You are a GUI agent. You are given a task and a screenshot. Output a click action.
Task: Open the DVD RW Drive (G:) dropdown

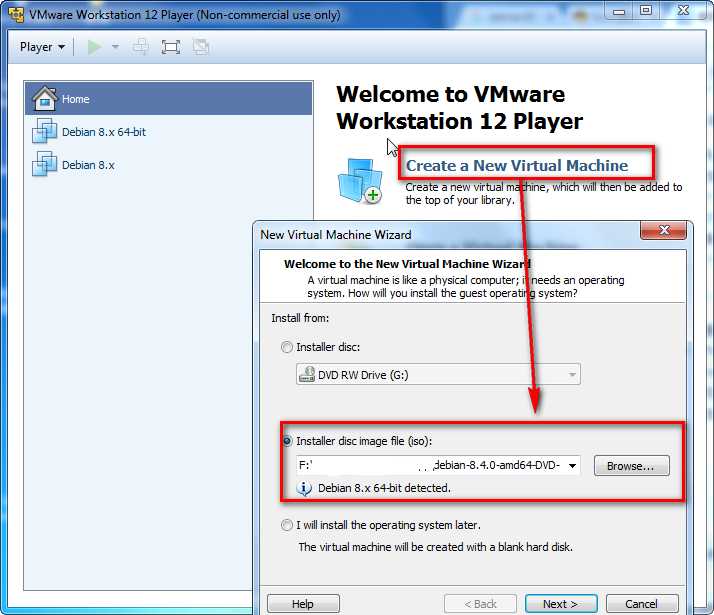(x=438, y=375)
